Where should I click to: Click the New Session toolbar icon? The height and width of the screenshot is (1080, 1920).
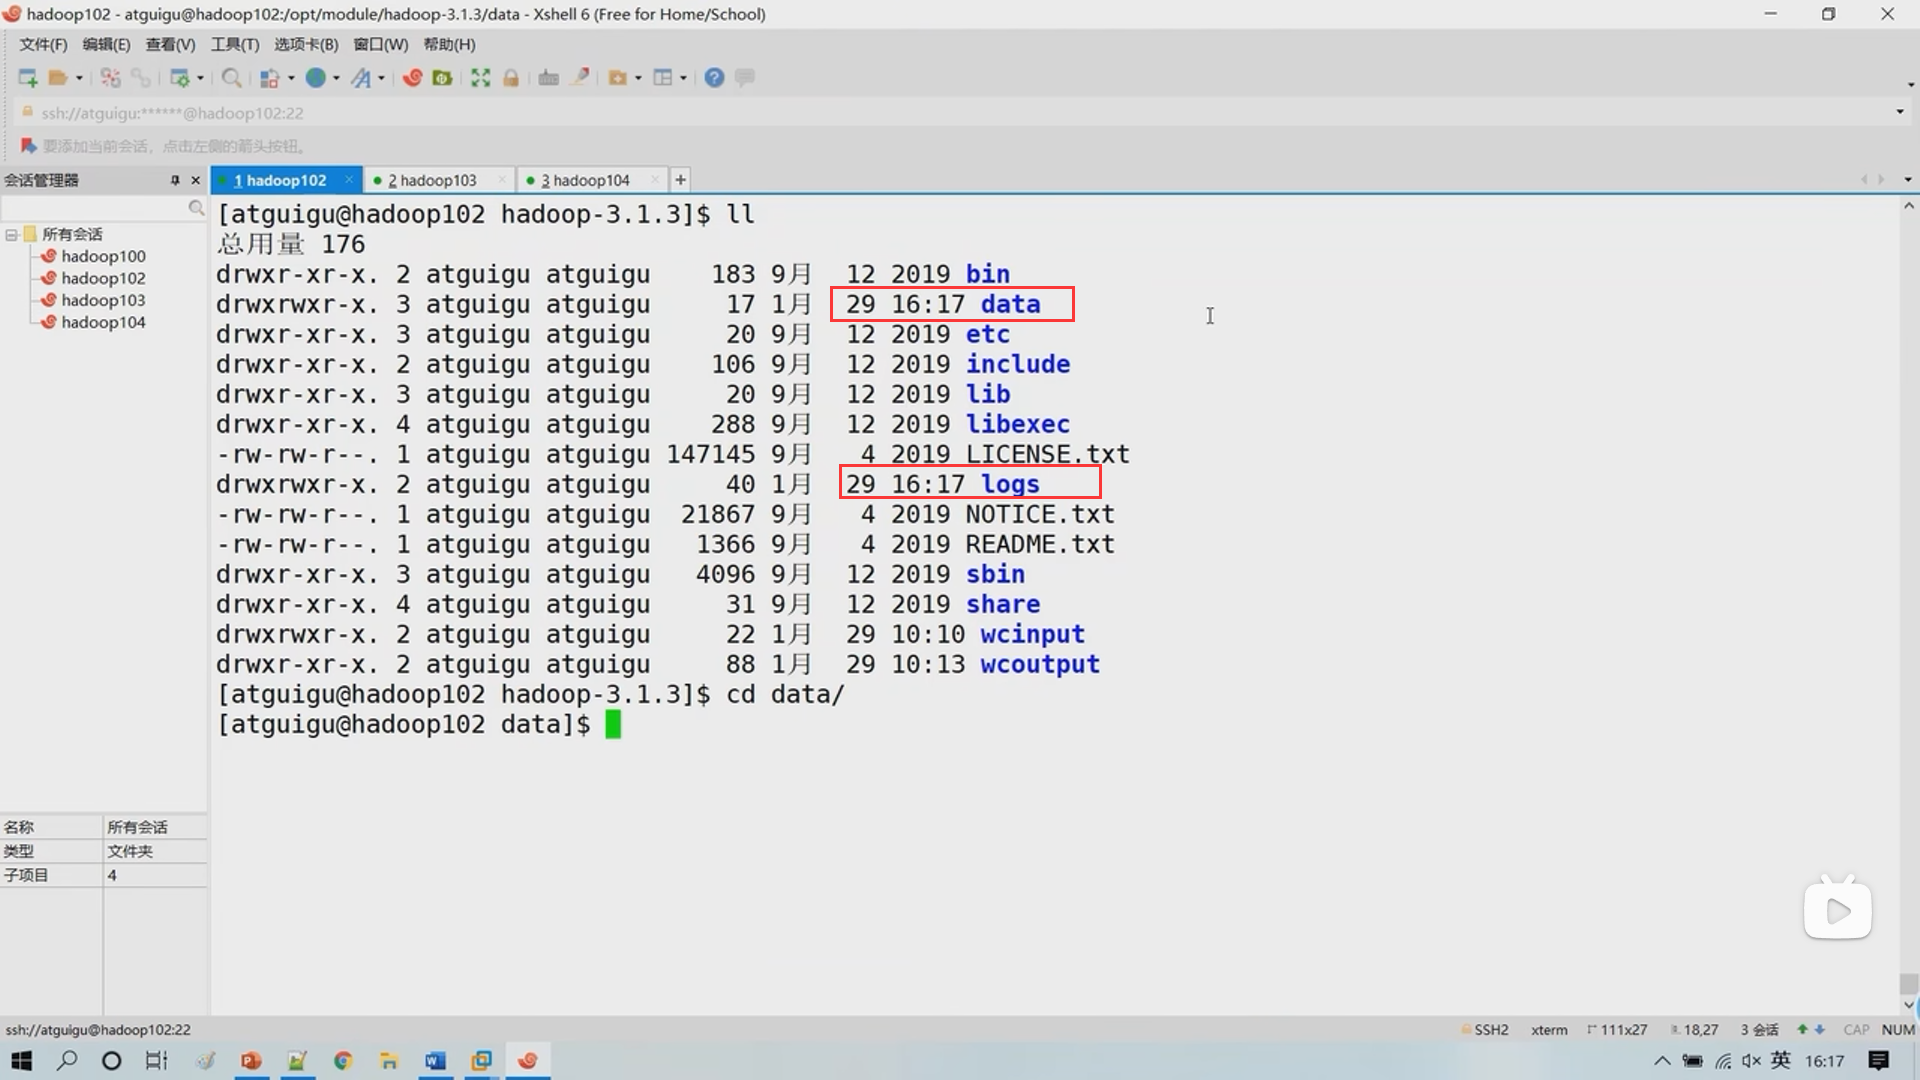(x=28, y=78)
